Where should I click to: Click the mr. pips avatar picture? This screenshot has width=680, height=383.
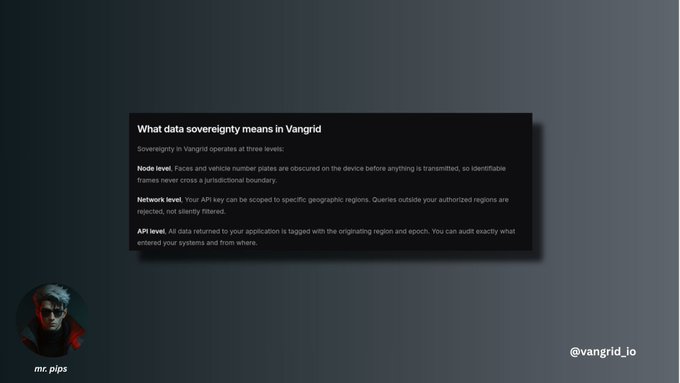click(52, 320)
